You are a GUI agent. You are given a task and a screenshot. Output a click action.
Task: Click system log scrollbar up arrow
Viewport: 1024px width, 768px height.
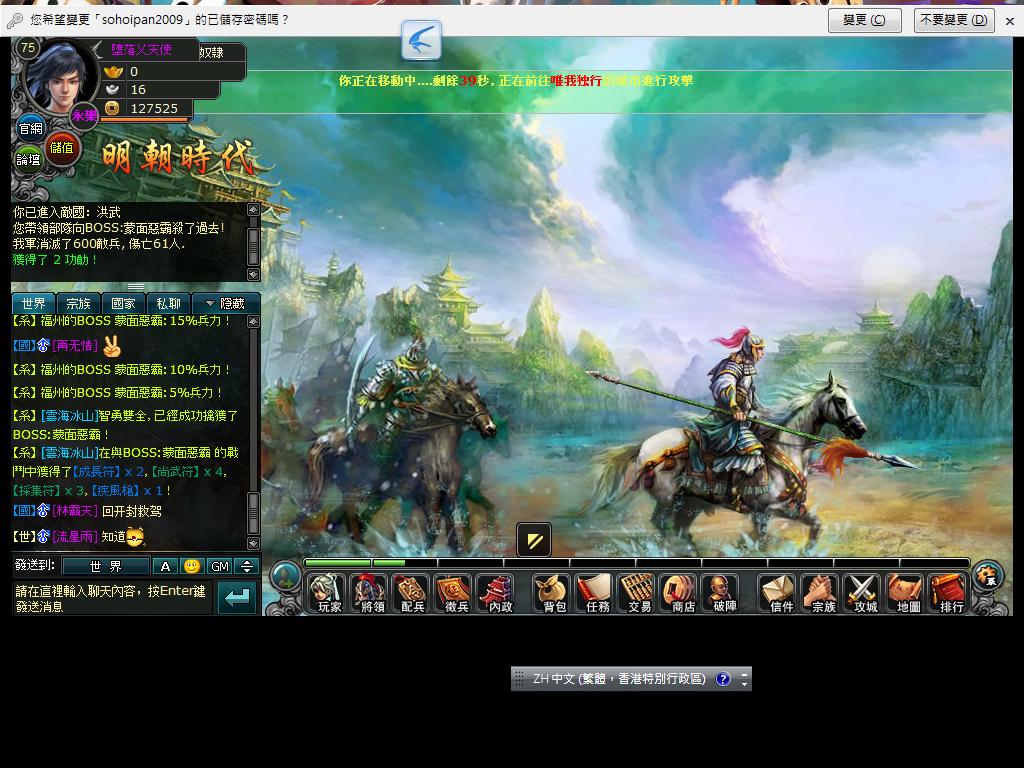pyautogui.click(x=253, y=210)
